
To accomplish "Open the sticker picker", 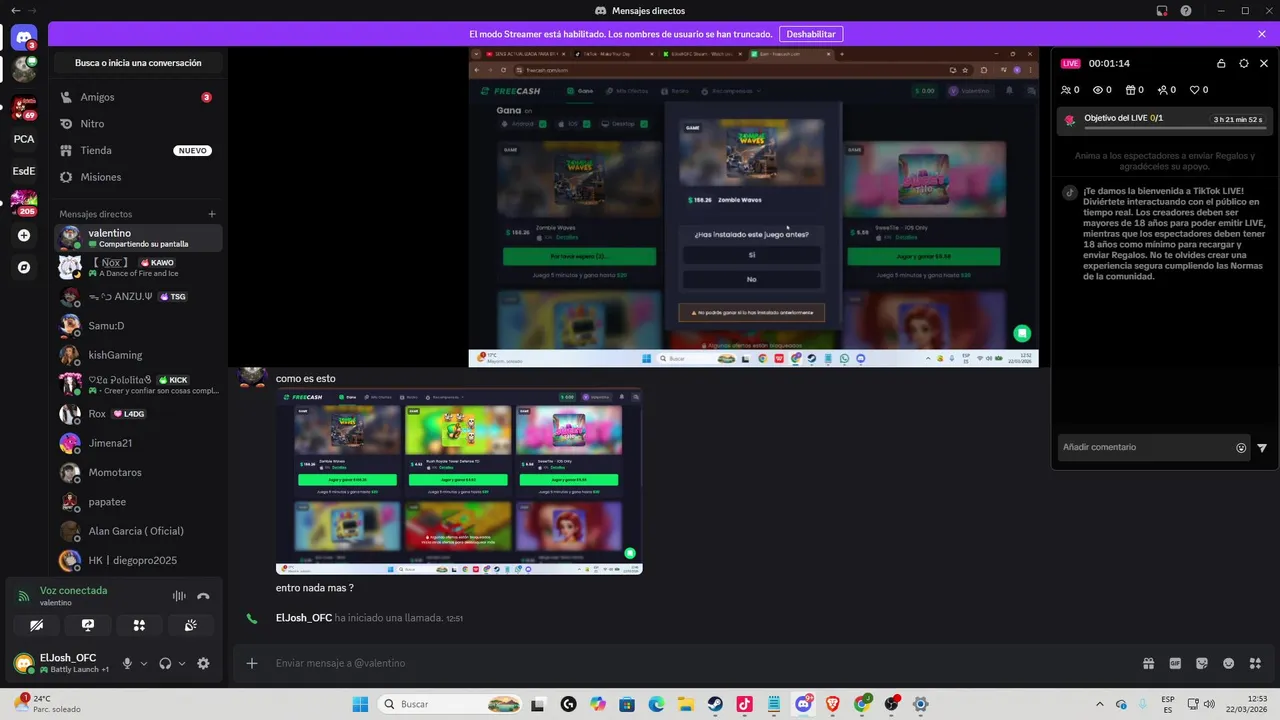I will point(1202,663).
